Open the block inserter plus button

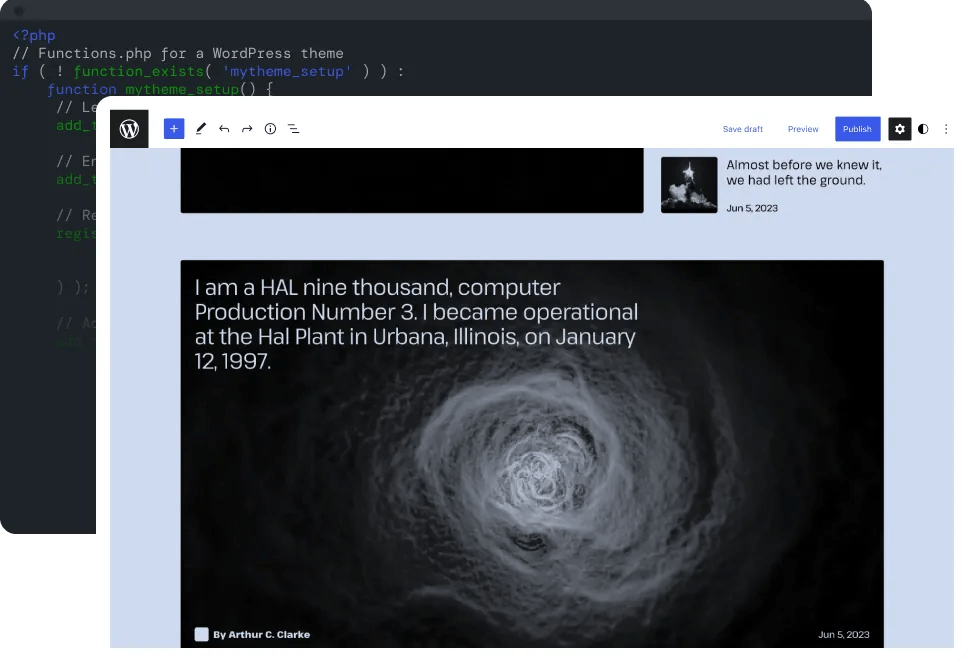tap(174, 129)
